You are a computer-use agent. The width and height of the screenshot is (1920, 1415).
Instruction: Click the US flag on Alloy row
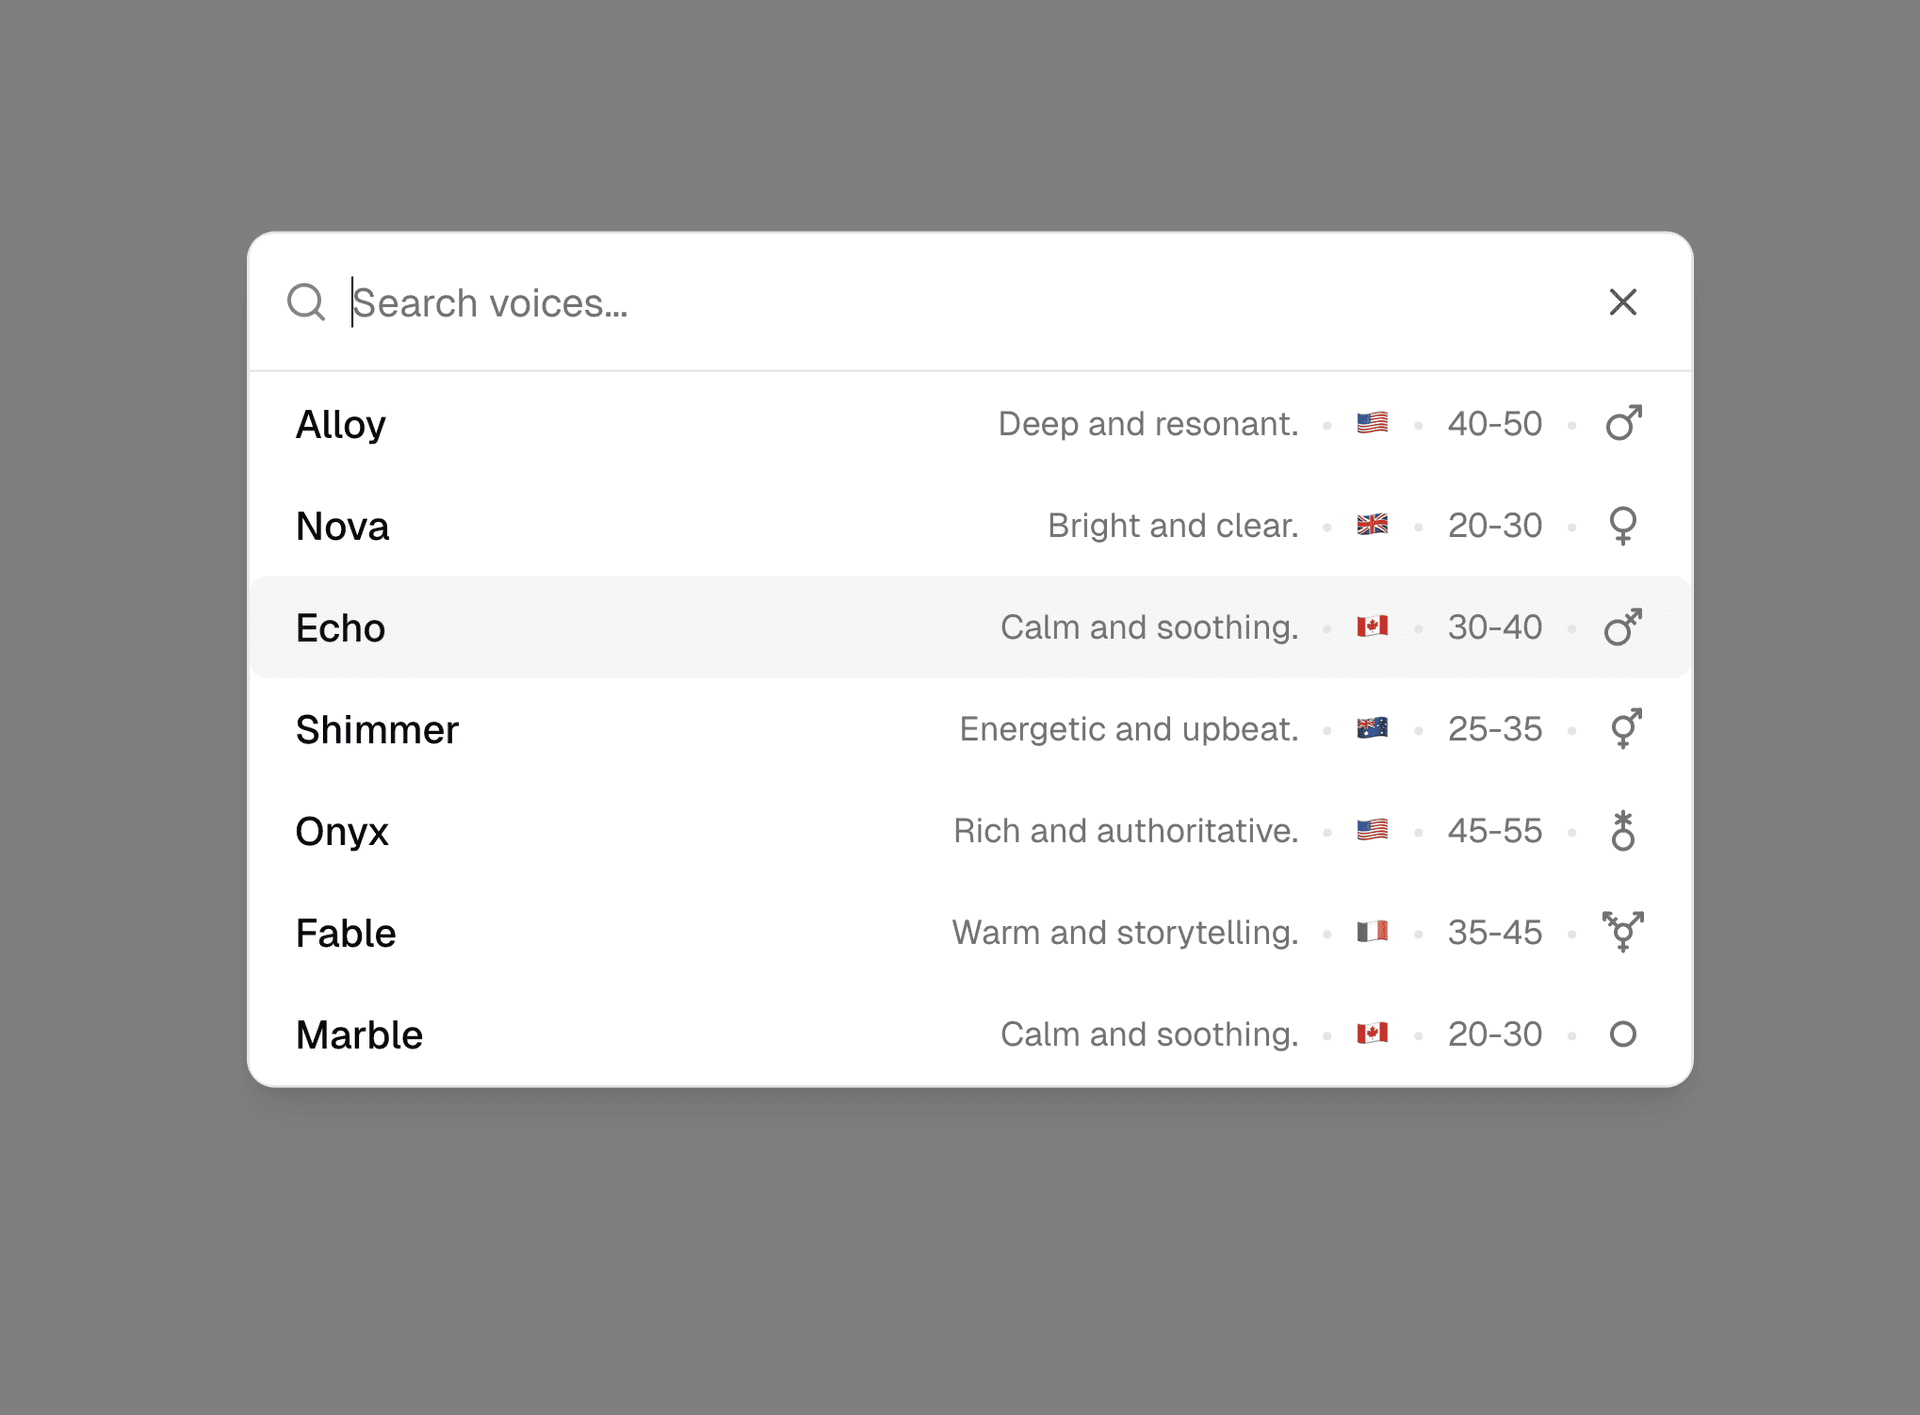click(1372, 423)
